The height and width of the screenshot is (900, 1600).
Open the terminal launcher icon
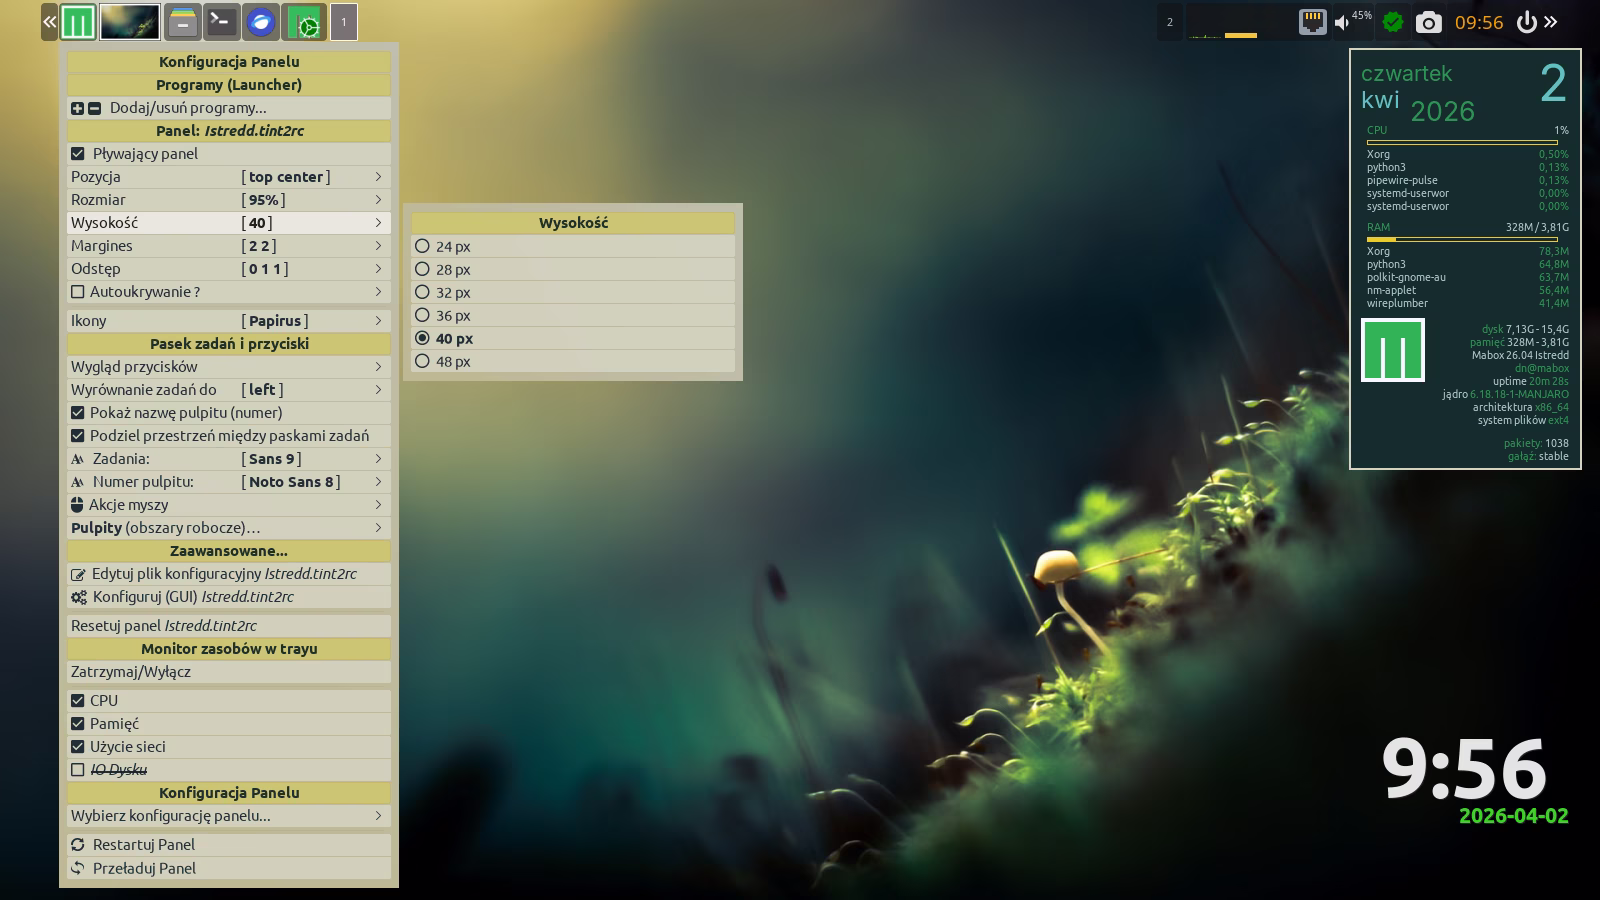[x=221, y=22]
